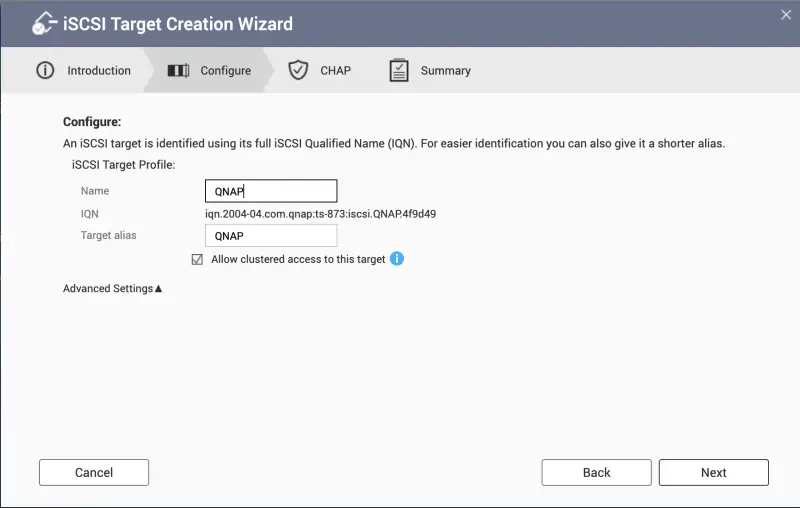Focus the Target alias input field
Image resolution: width=800 pixels, height=508 pixels.
(x=271, y=236)
